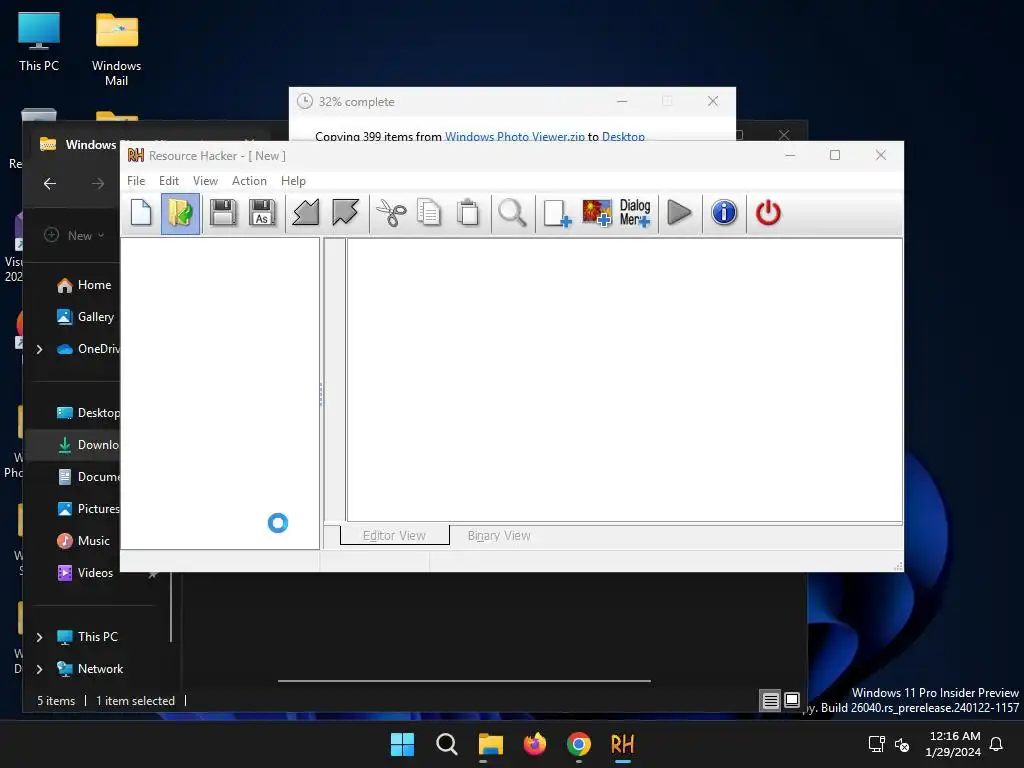Expand the This PC node chevron
Viewport: 1024px width, 768px height.
[39, 637]
